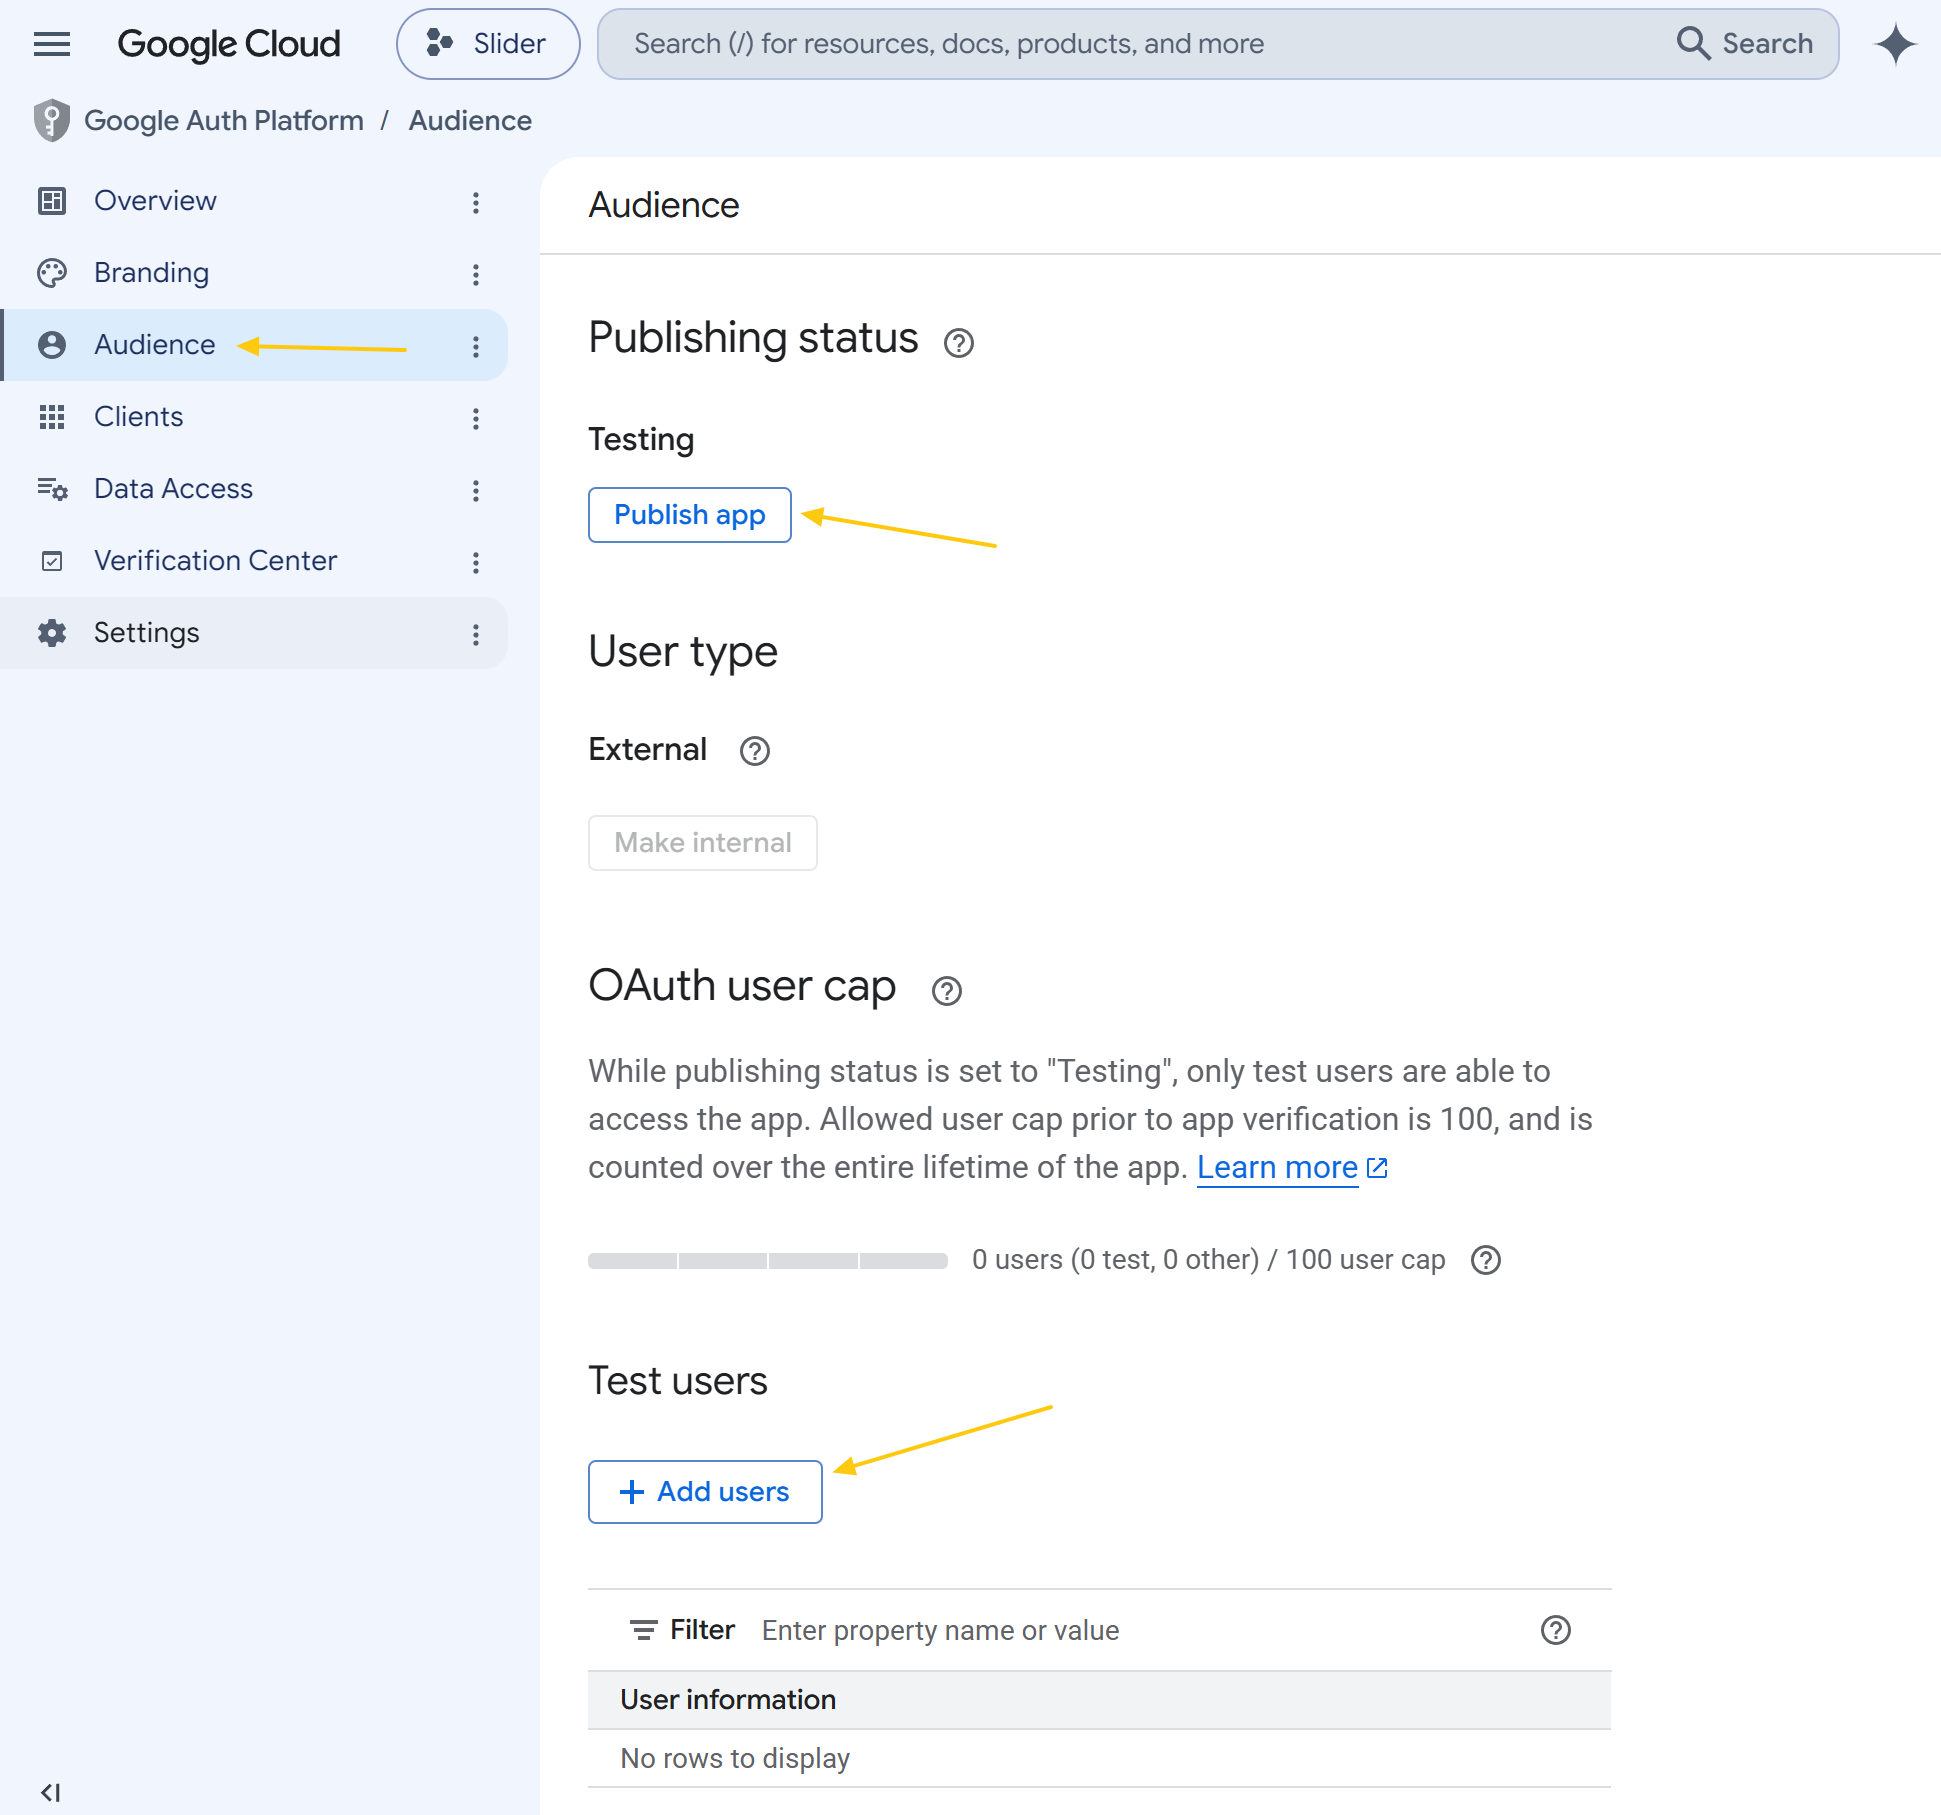This screenshot has width=1941, height=1815.
Task: Click the Overview dashboard icon
Action: 52,201
